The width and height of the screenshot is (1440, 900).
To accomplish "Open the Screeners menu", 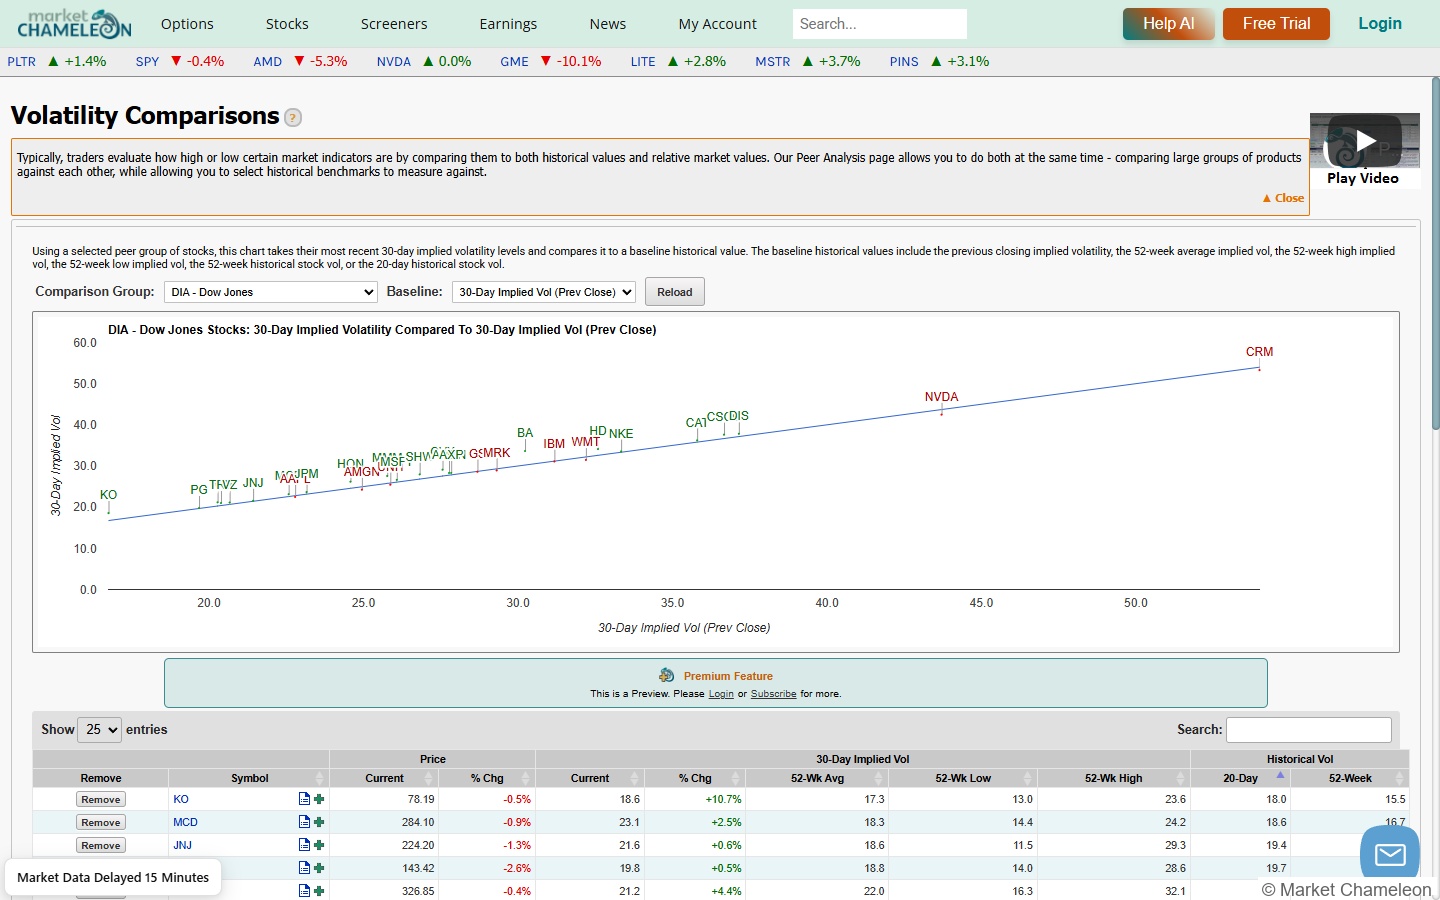I will (x=394, y=24).
